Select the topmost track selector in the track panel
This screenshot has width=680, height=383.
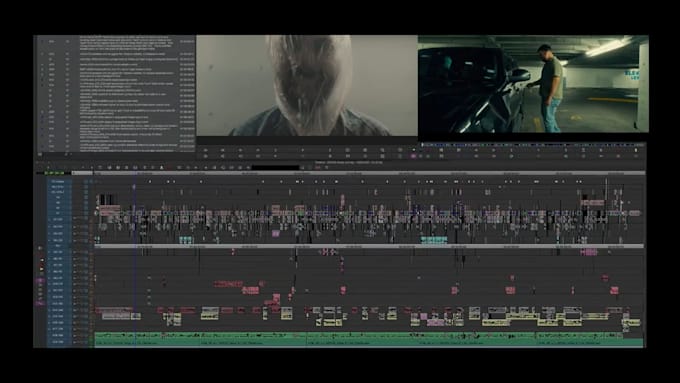point(58,181)
